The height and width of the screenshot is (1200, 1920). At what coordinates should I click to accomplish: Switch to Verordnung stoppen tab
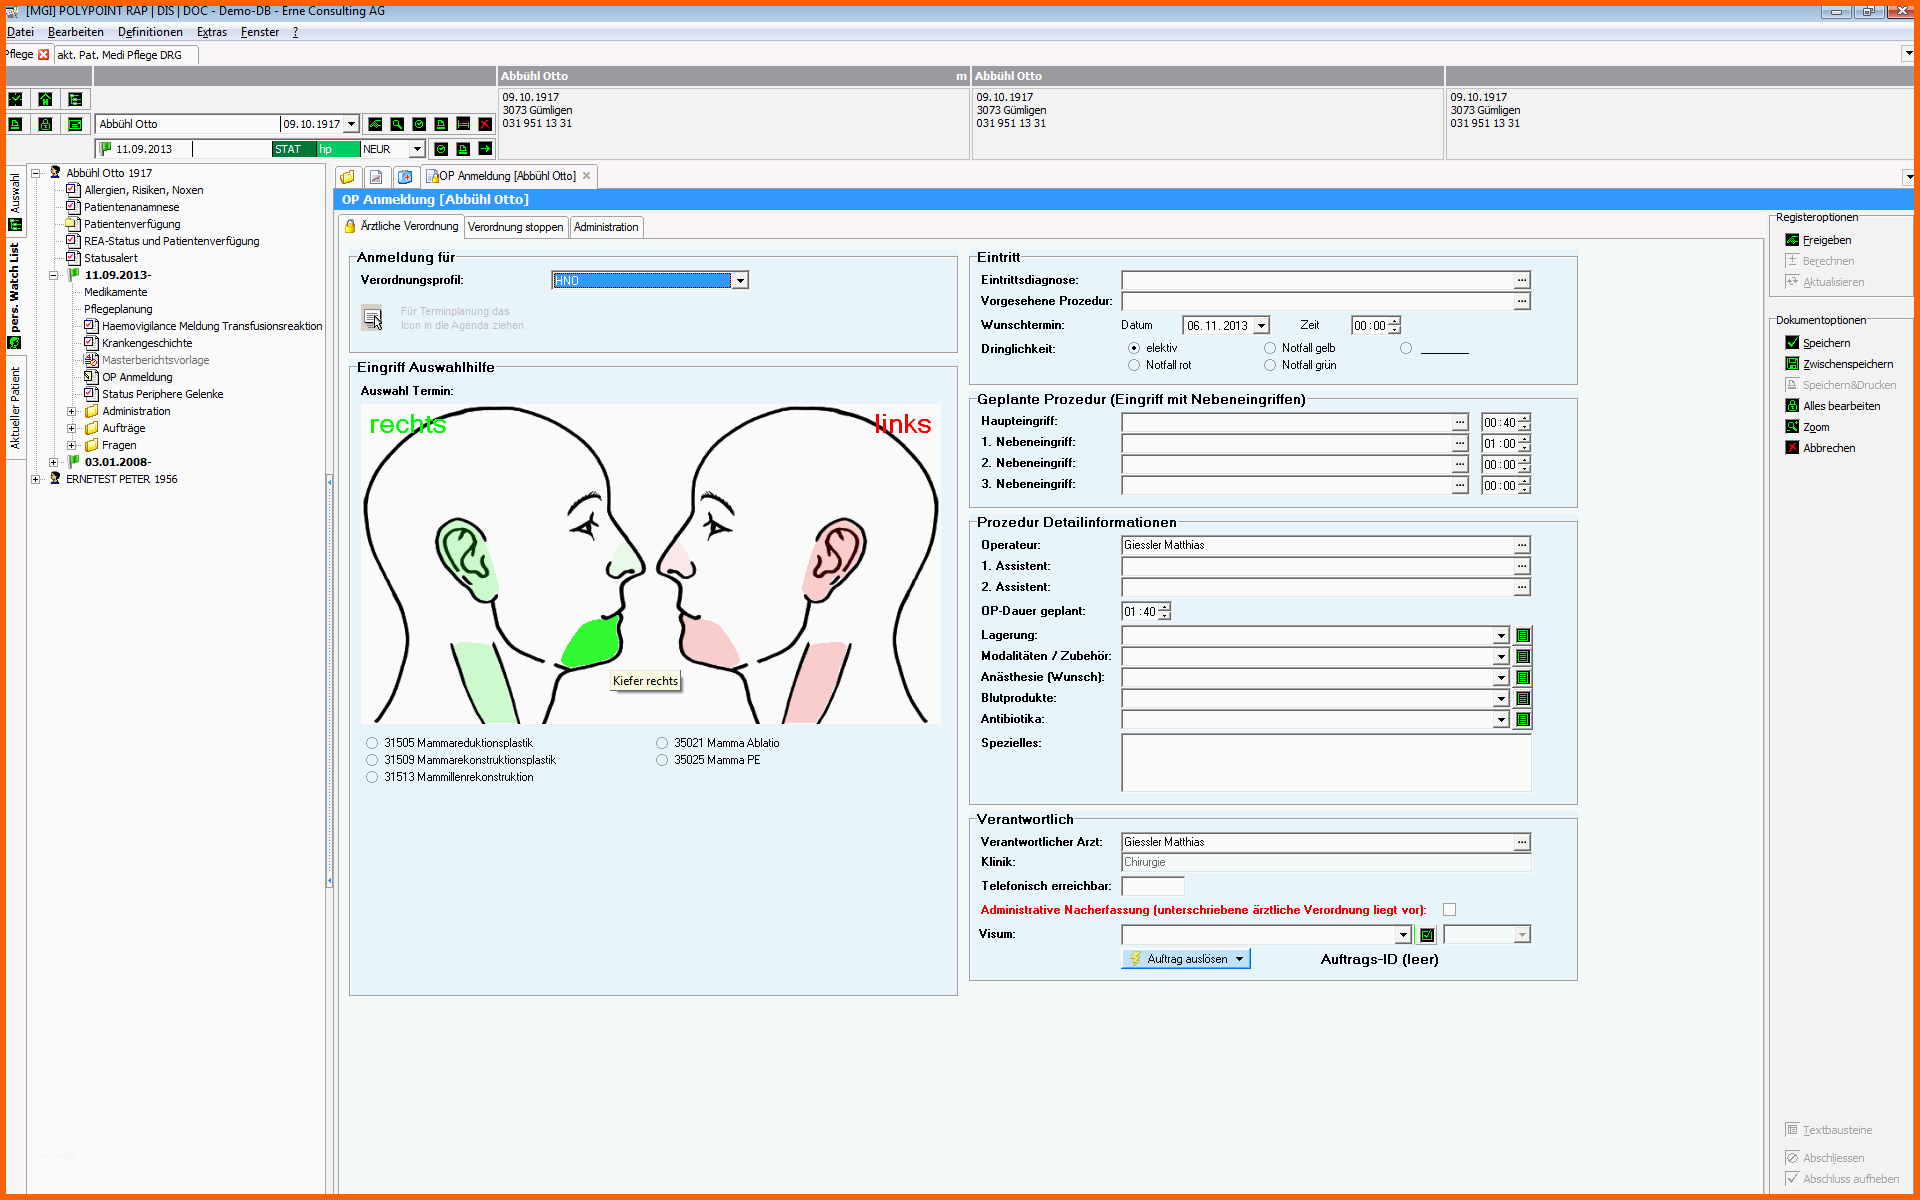click(515, 227)
